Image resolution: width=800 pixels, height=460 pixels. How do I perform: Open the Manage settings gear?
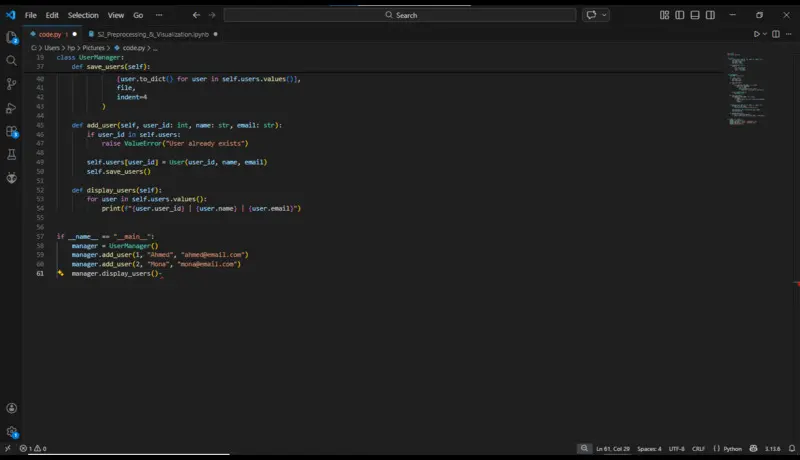click(x=12, y=432)
